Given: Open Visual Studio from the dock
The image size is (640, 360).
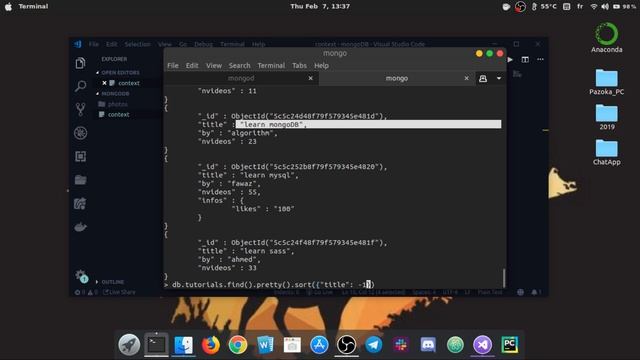Looking at the screenshot, I should (482, 345).
